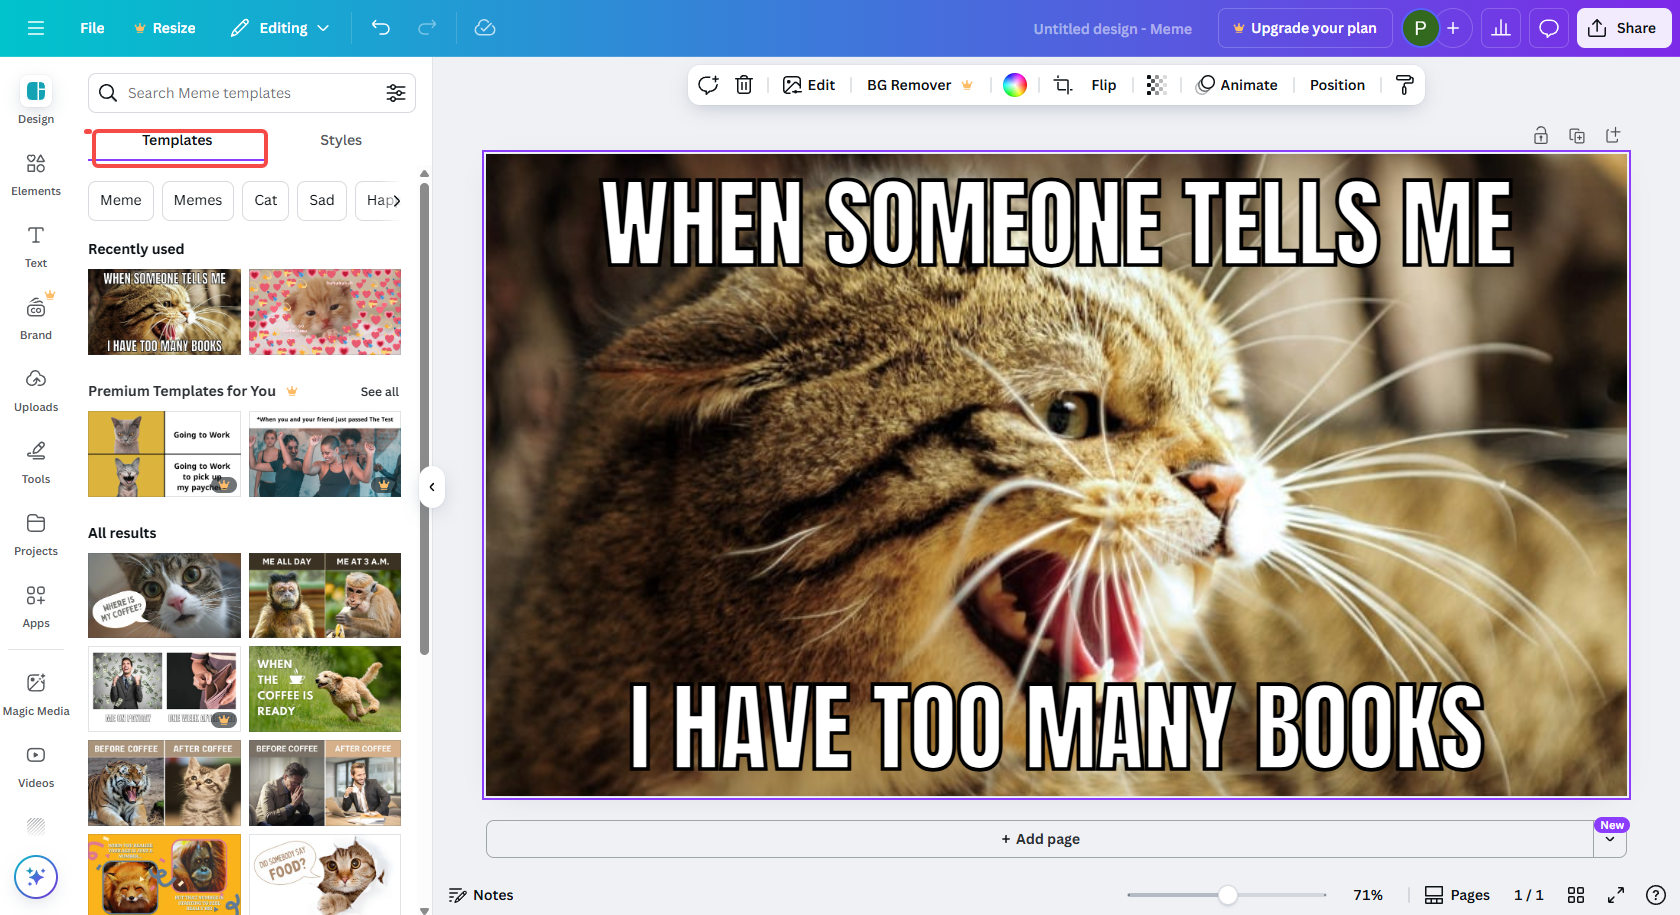The width and height of the screenshot is (1680, 915).
Task: Lock the page
Action: [x=1541, y=135]
